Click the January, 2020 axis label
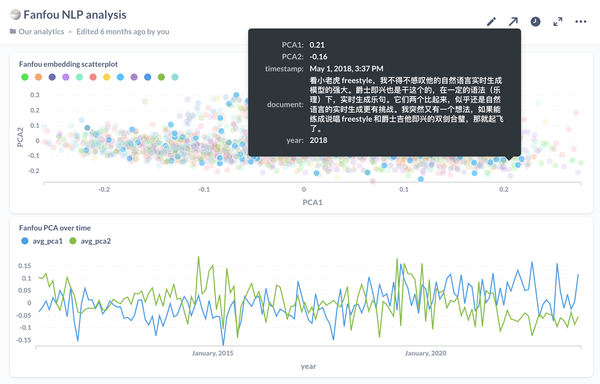Image resolution: width=600 pixels, height=384 pixels. 426,353
